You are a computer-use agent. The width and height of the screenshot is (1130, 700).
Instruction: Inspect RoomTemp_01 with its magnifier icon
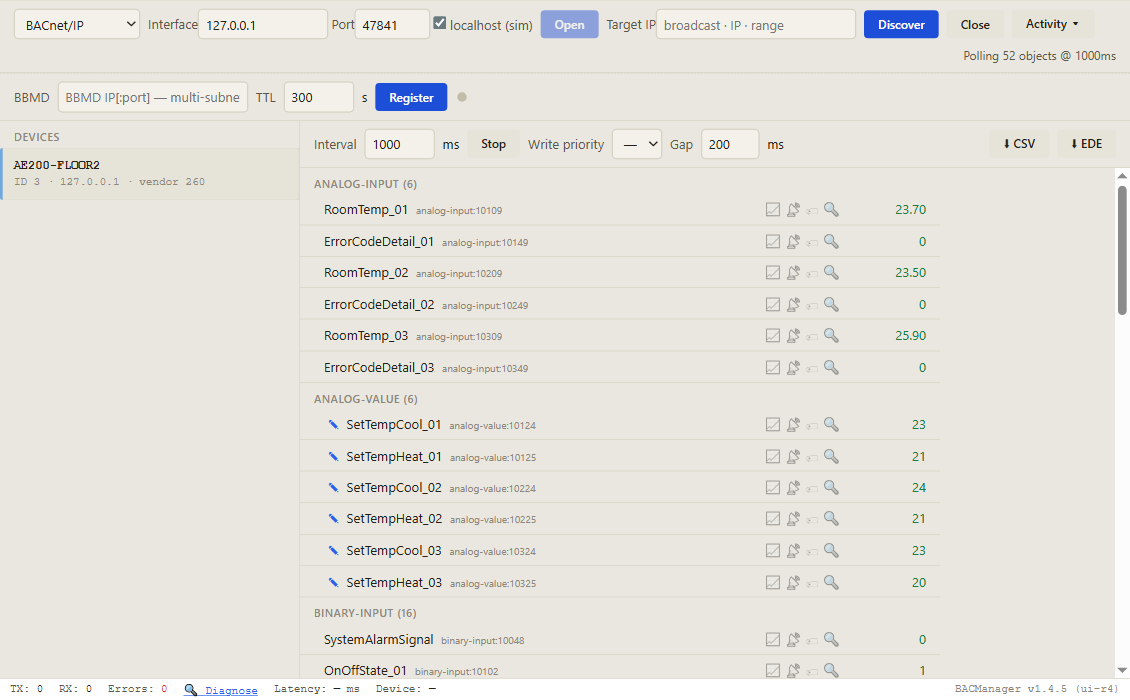click(x=831, y=210)
